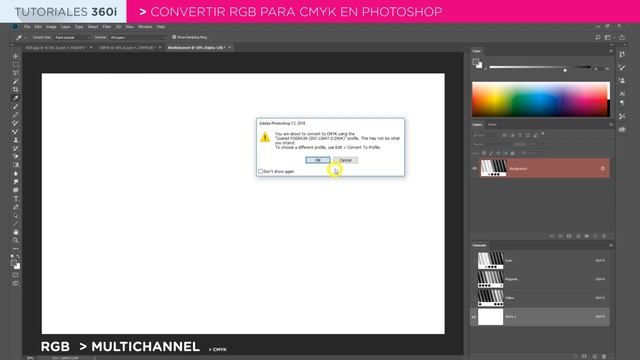The height and width of the screenshot is (360, 640).
Task: Select the Cyan channel thumbnail
Action: pos(491,260)
